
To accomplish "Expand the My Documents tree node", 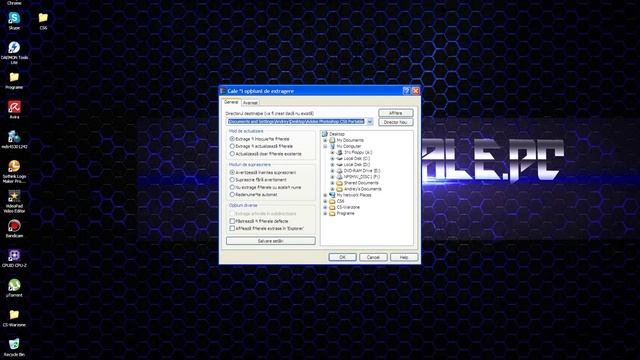I will click(x=325, y=140).
